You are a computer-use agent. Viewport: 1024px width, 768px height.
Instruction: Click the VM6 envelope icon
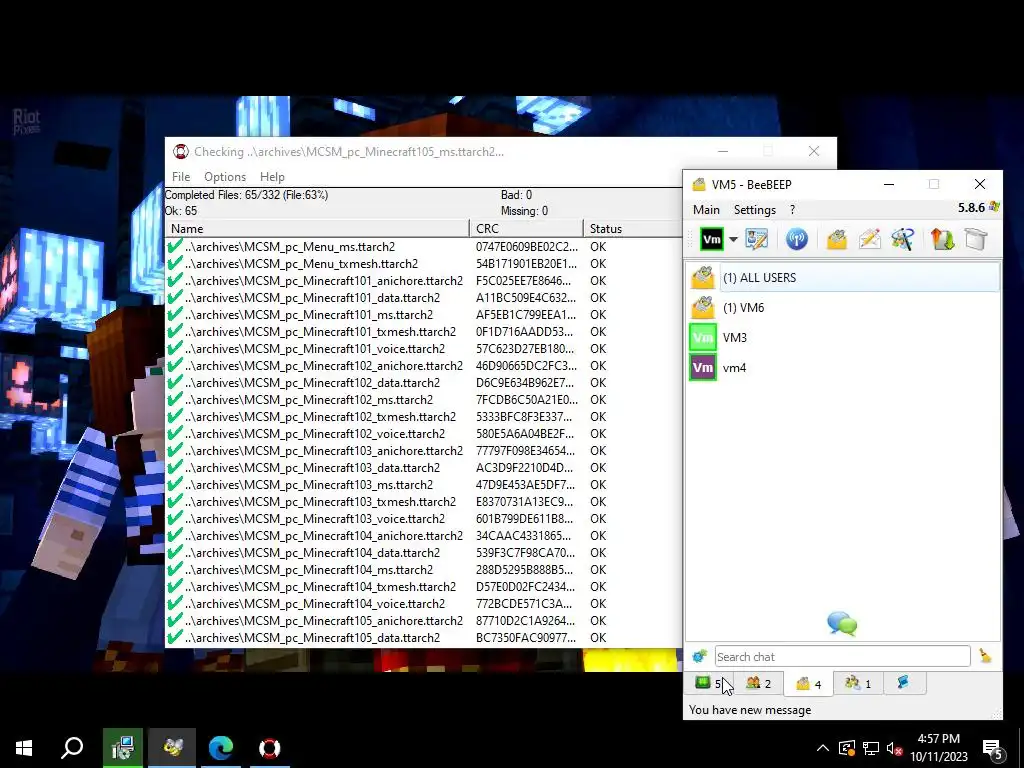703,308
